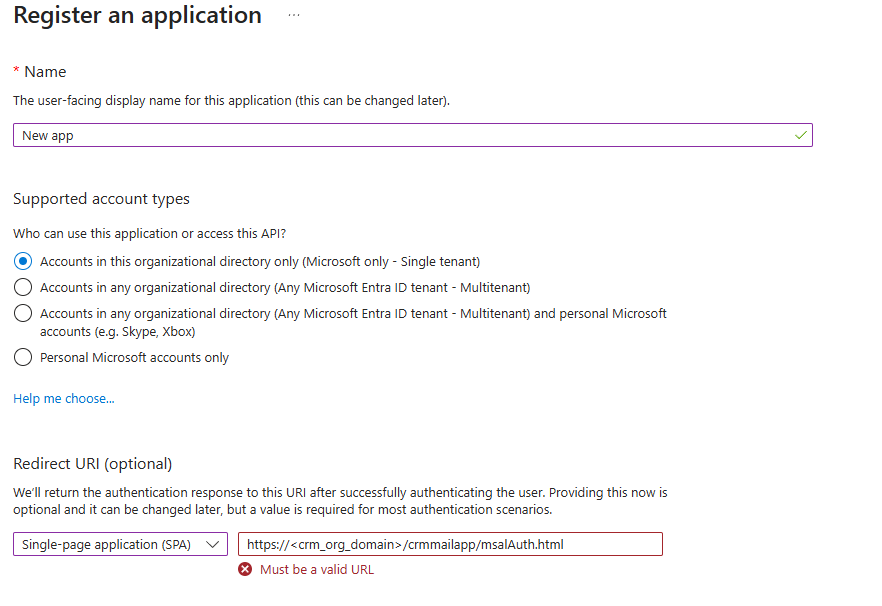Open the ellipsis menu beside the page title
The height and width of the screenshot is (606, 882).
[x=293, y=13]
